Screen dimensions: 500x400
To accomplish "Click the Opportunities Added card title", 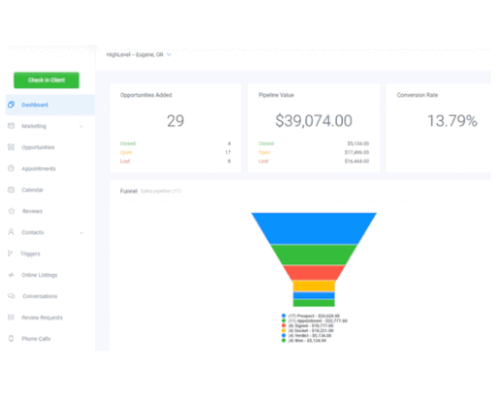I will click(146, 95).
